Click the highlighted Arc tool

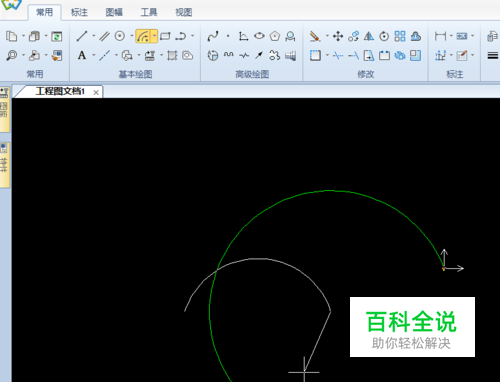pos(143,36)
